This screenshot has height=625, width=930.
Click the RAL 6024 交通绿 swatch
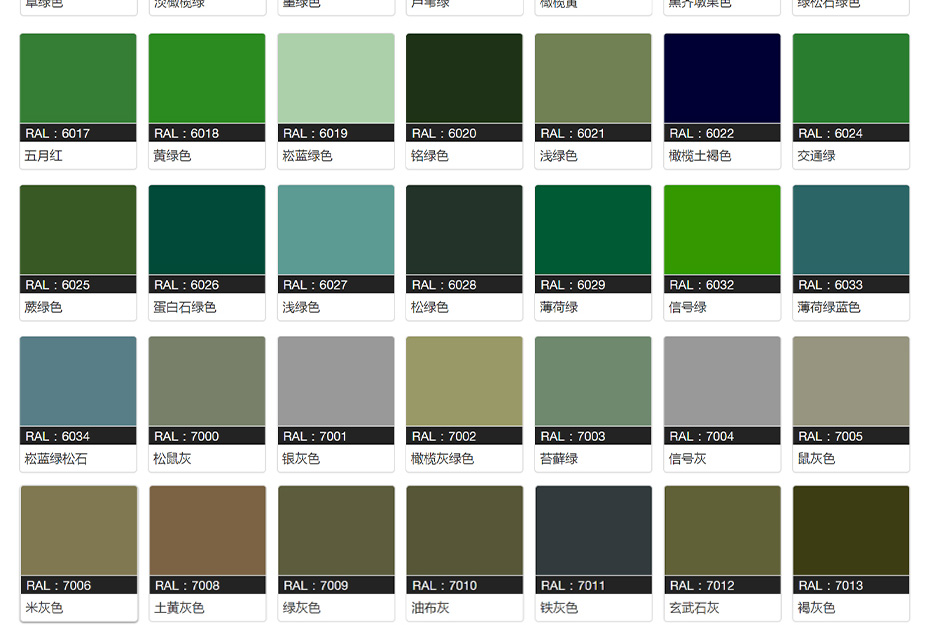pos(851,80)
